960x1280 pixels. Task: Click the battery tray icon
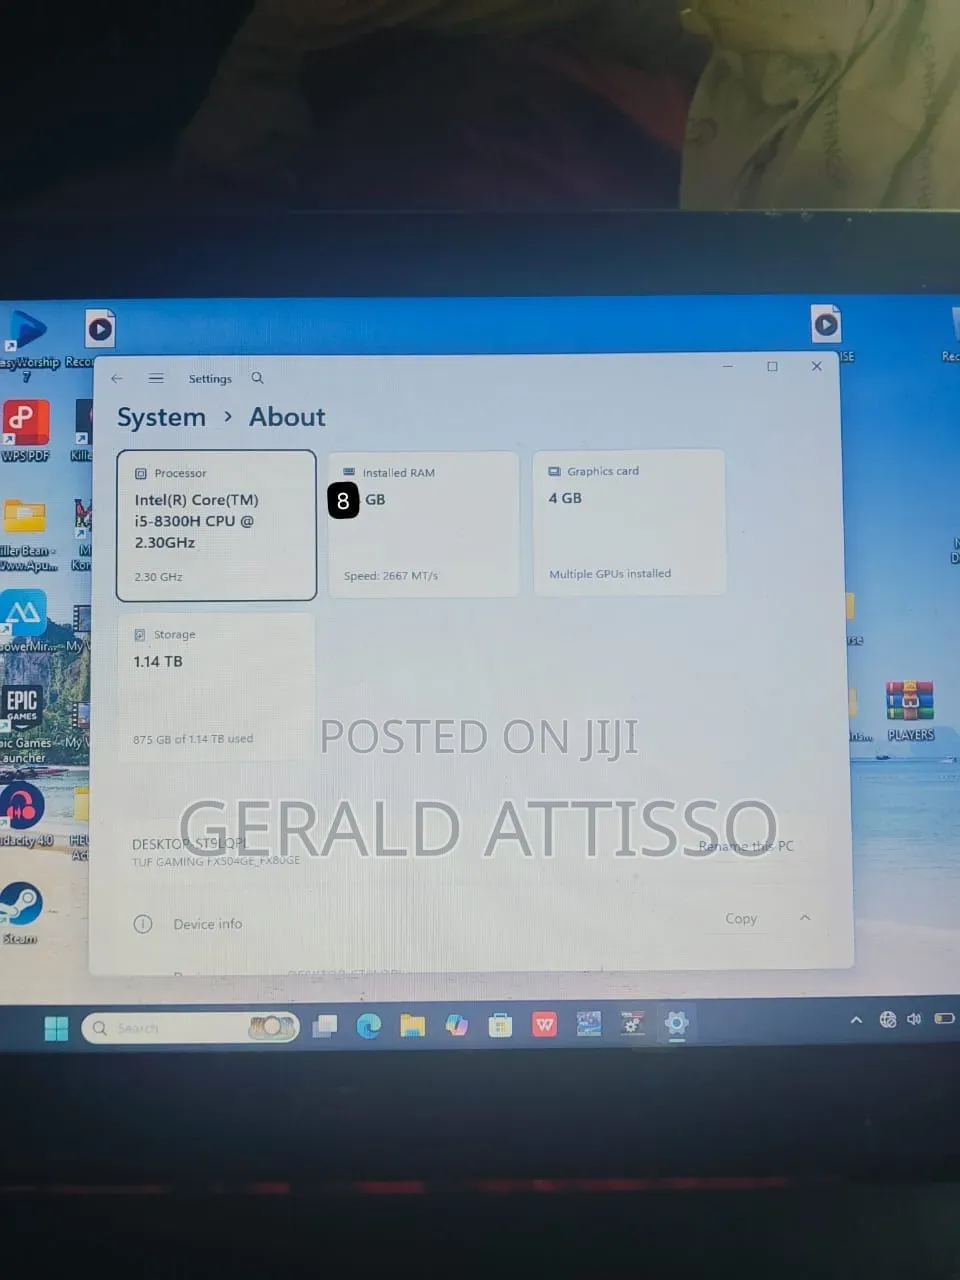(x=944, y=1018)
